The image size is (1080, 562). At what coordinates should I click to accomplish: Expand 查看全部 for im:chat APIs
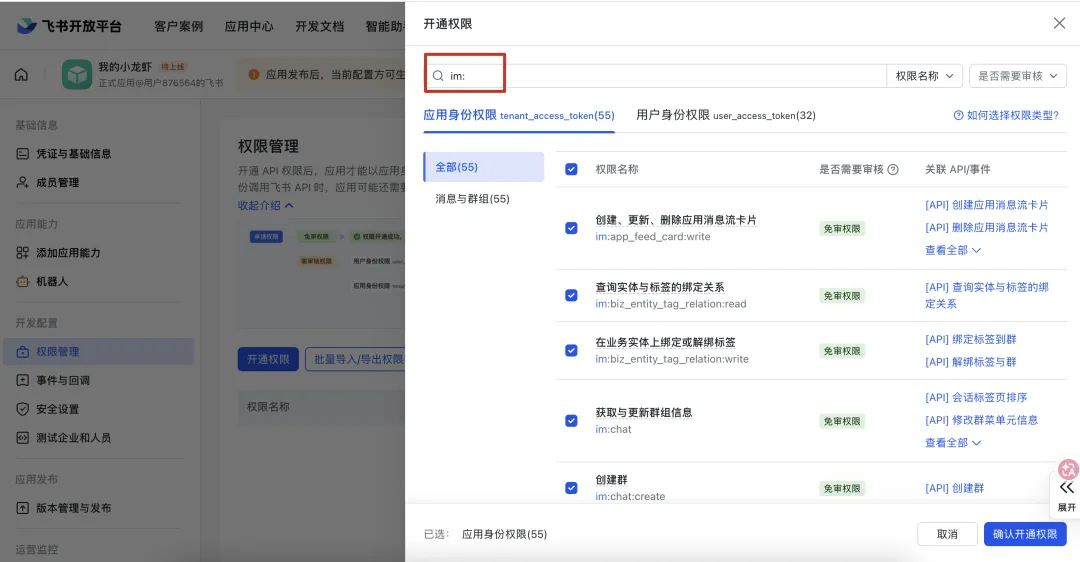point(953,442)
